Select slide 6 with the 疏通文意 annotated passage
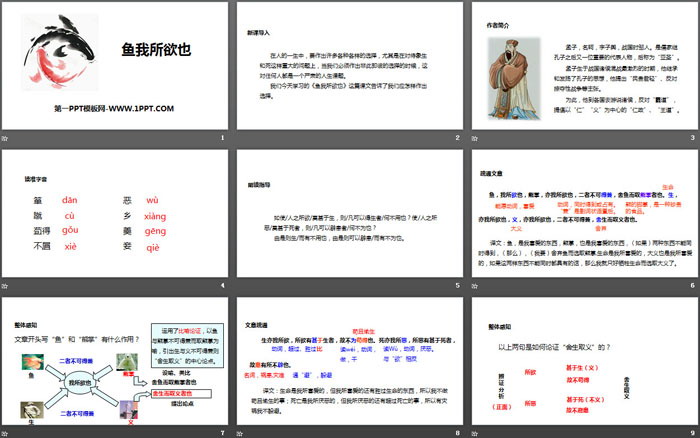This screenshot has width=700, height=438. 585,213
